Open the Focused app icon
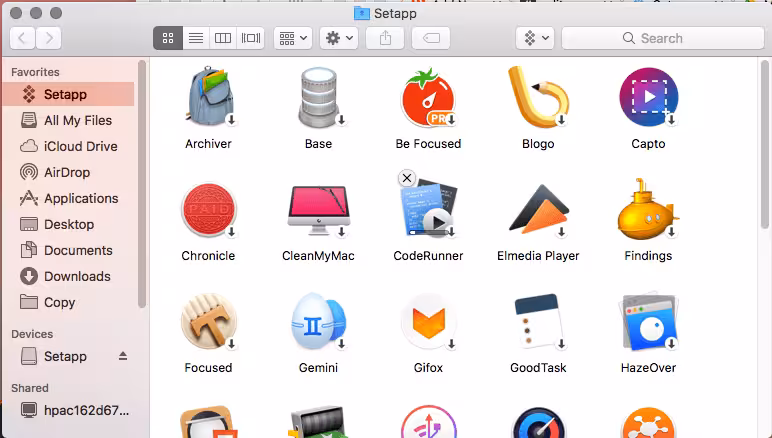 (208, 322)
